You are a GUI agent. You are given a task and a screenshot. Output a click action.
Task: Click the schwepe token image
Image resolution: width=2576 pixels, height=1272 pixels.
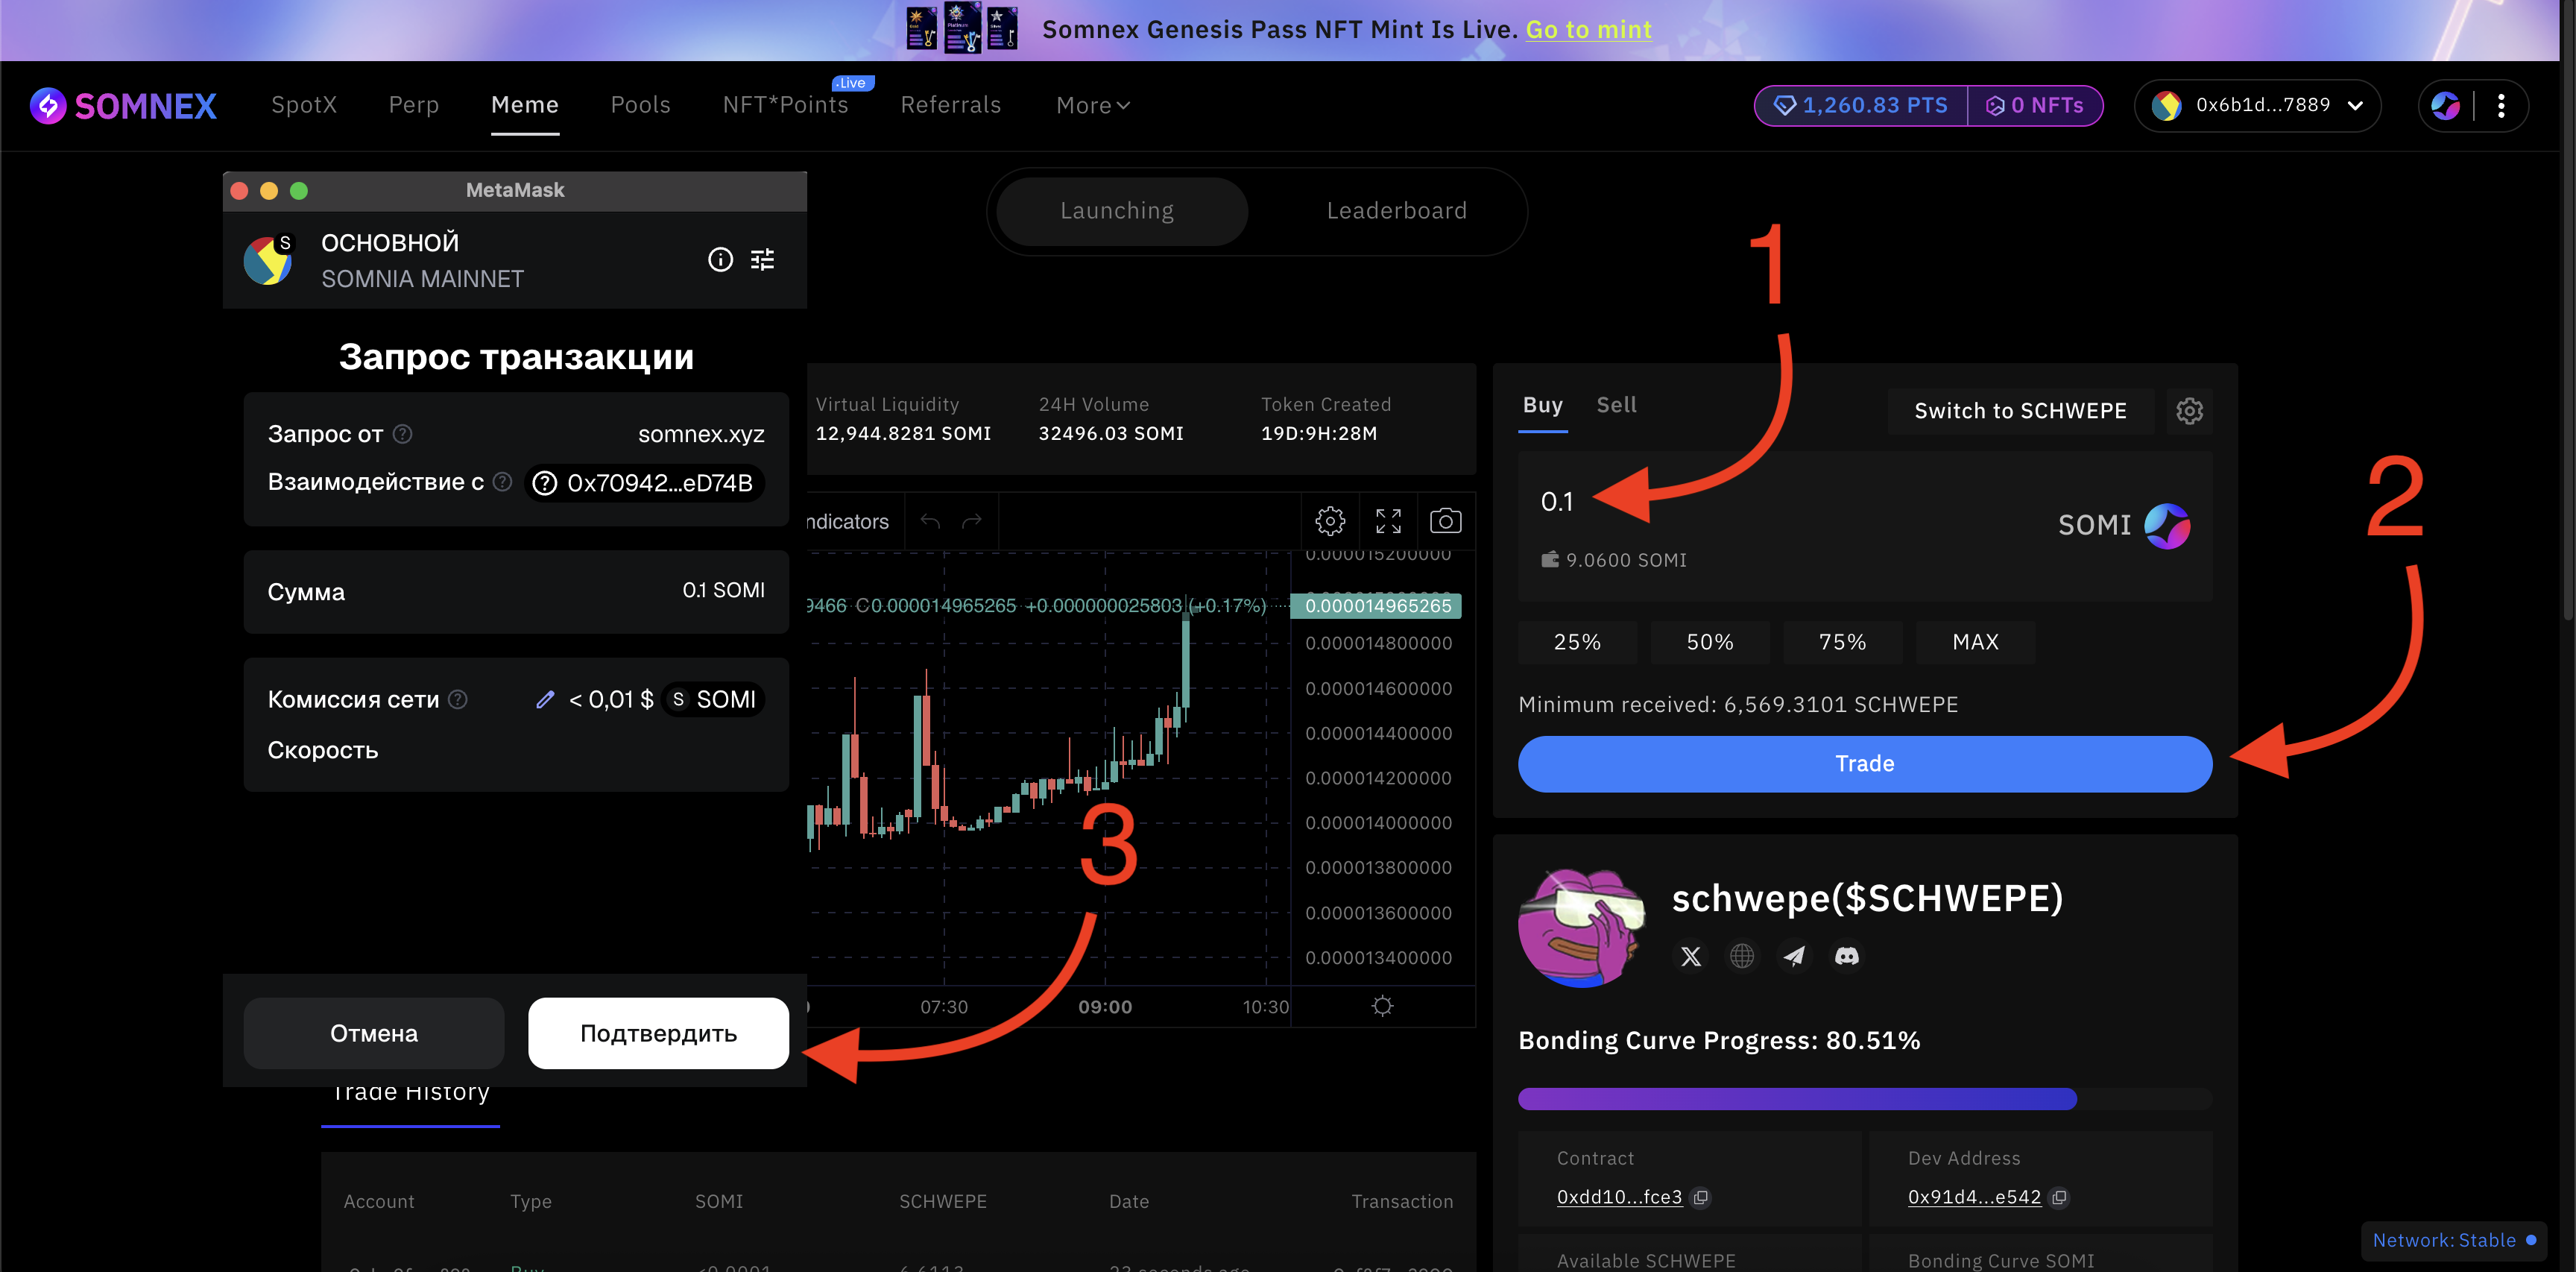point(1582,927)
